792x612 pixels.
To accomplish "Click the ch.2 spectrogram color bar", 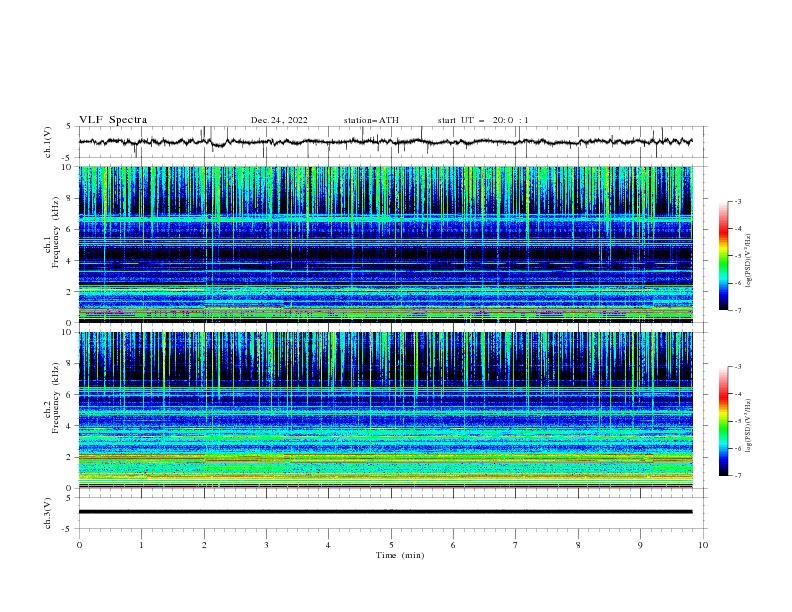I will [723, 421].
